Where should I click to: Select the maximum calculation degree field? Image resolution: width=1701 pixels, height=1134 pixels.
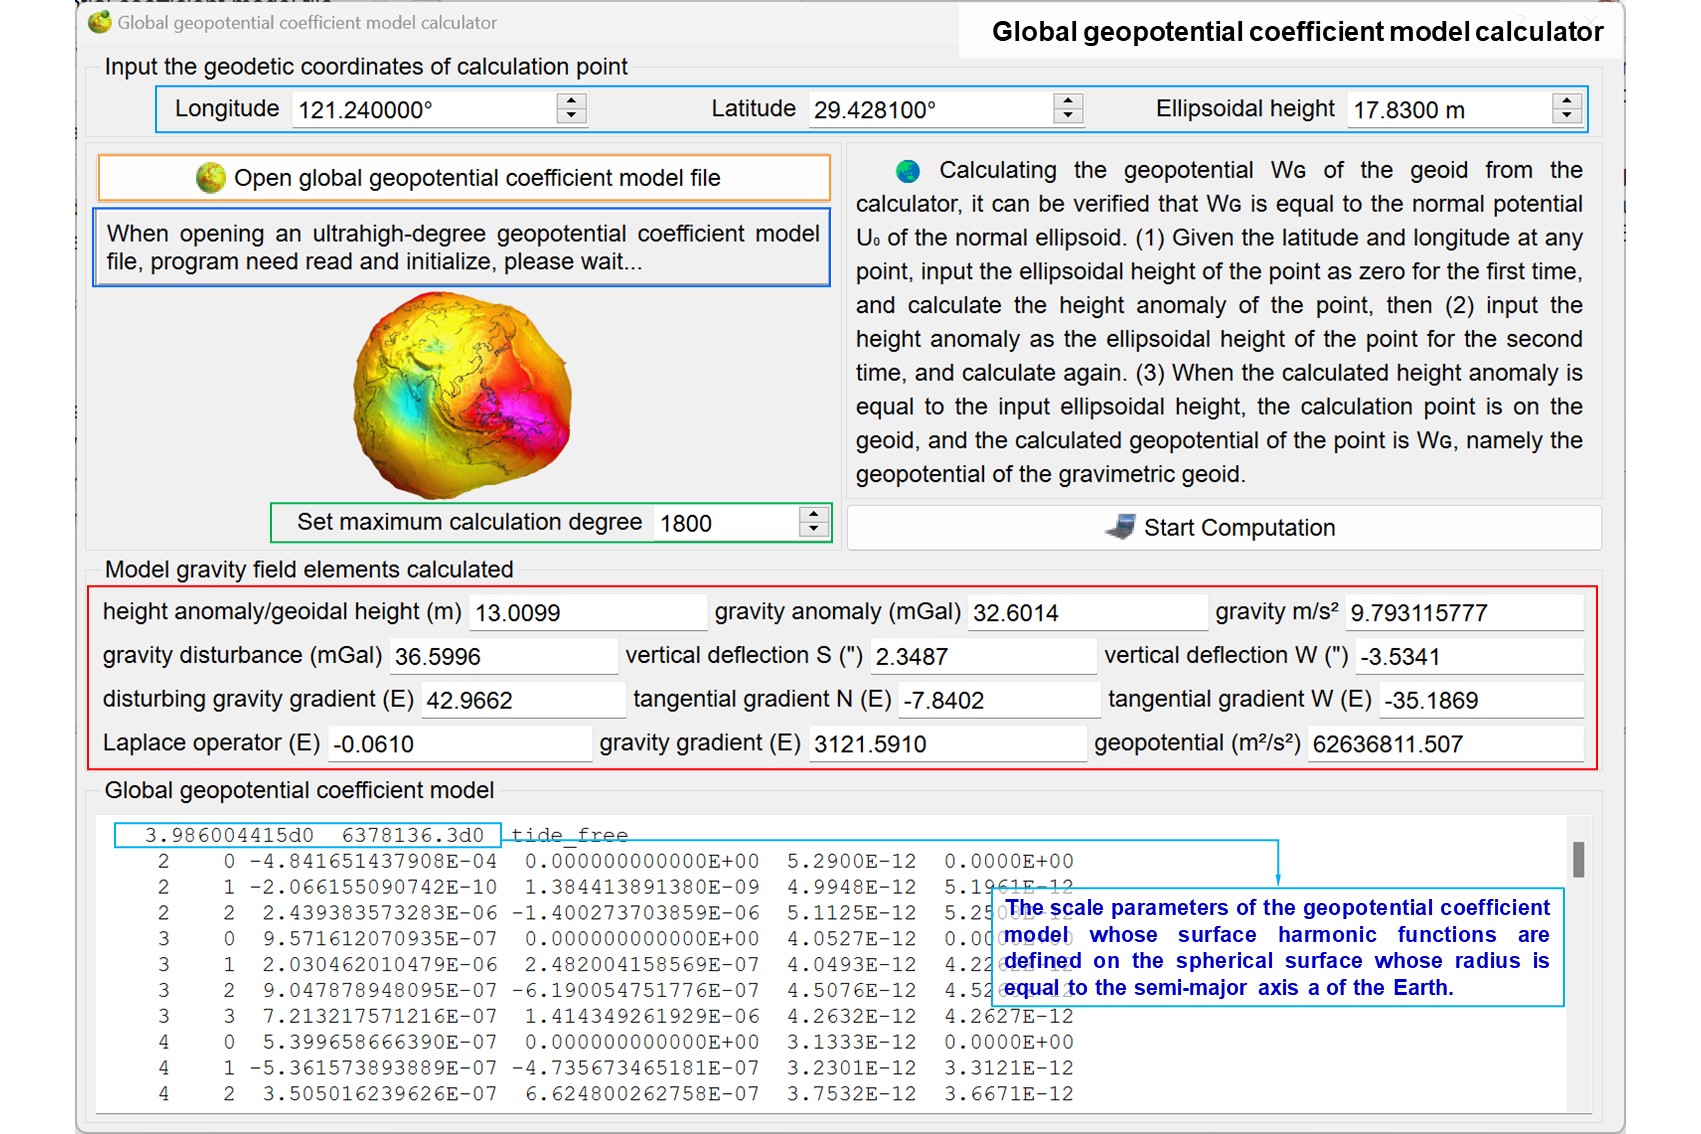point(725,523)
